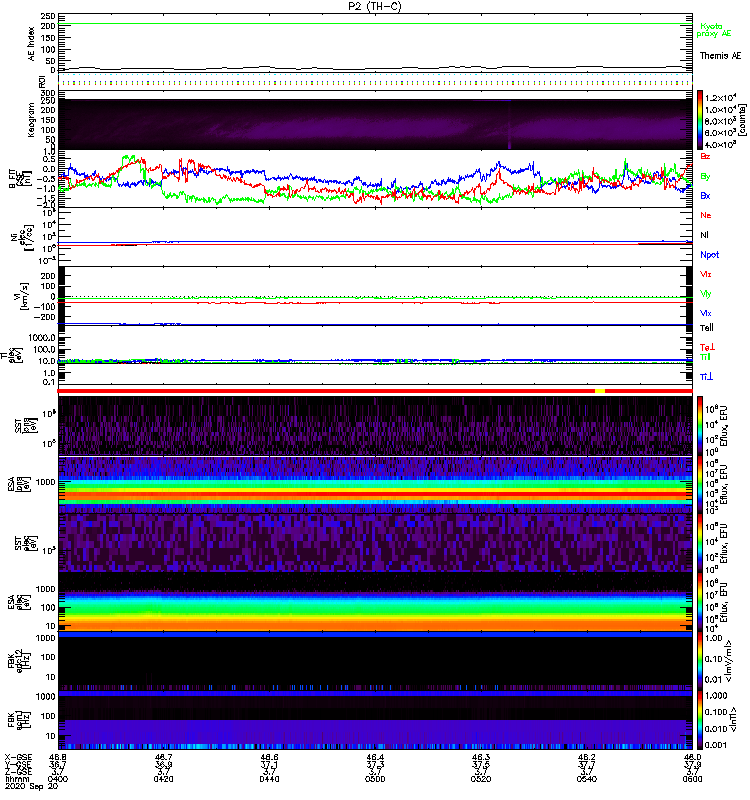
Task: Click the green Kyoto proxy AE line
Action: coord(375,23)
